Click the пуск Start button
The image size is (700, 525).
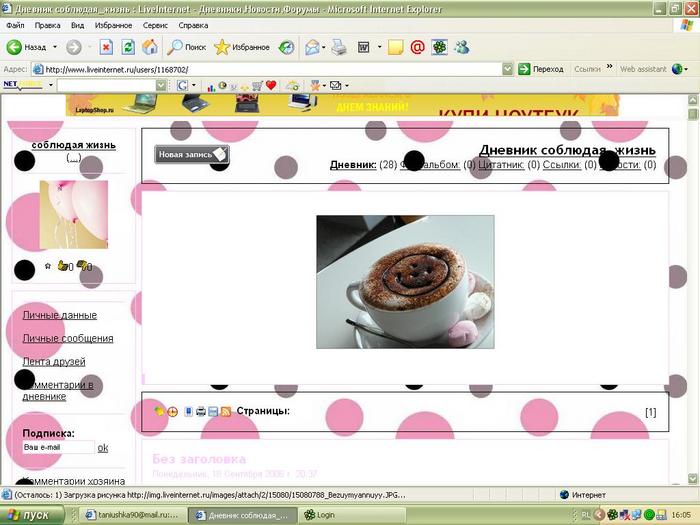(x=32, y=515)
